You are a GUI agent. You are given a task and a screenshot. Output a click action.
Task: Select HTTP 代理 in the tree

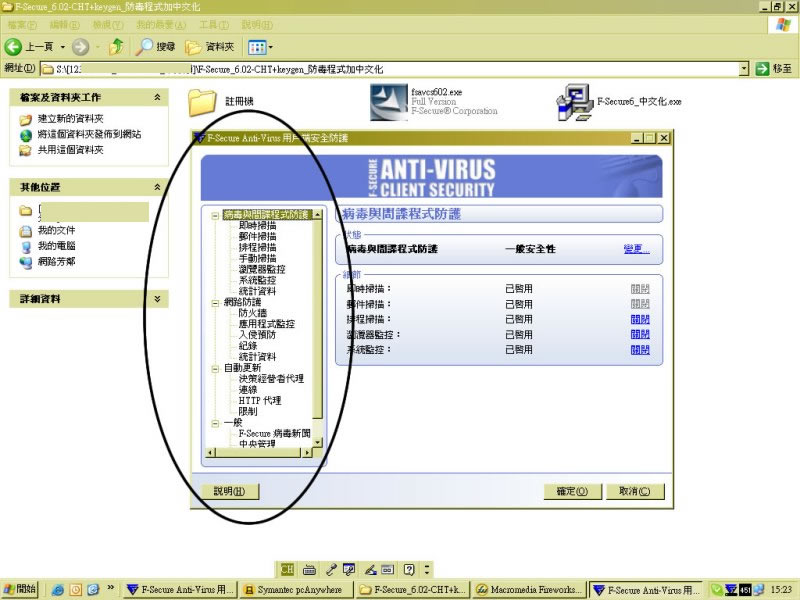pyautogui.click(x=260, y=401)
